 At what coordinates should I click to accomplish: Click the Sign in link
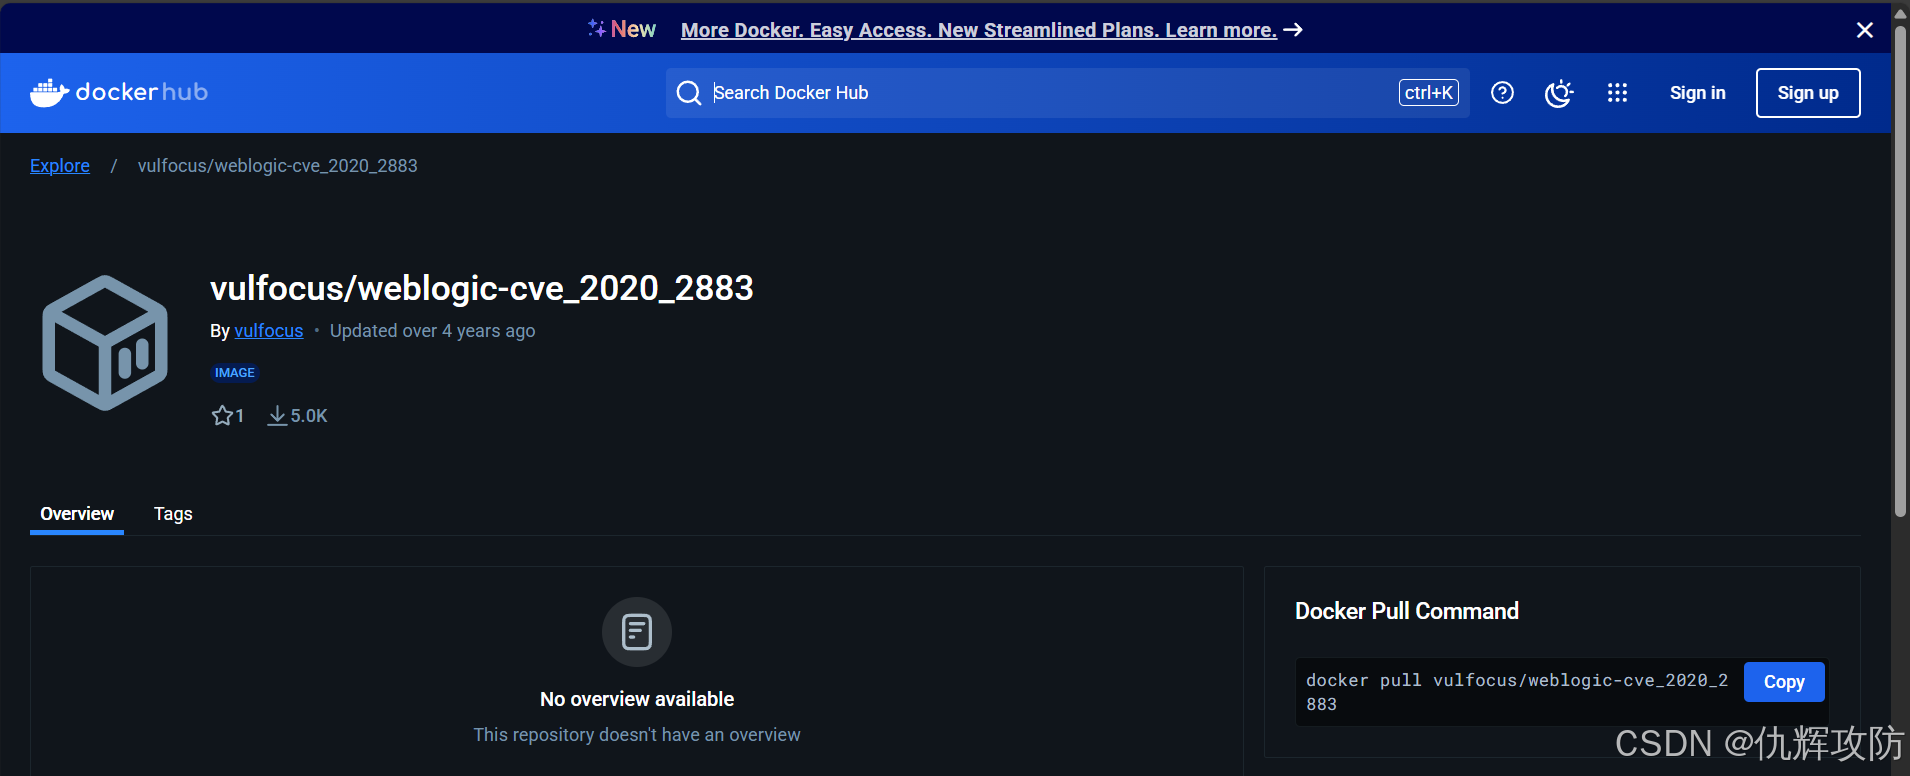click(x=1698, y=93)
